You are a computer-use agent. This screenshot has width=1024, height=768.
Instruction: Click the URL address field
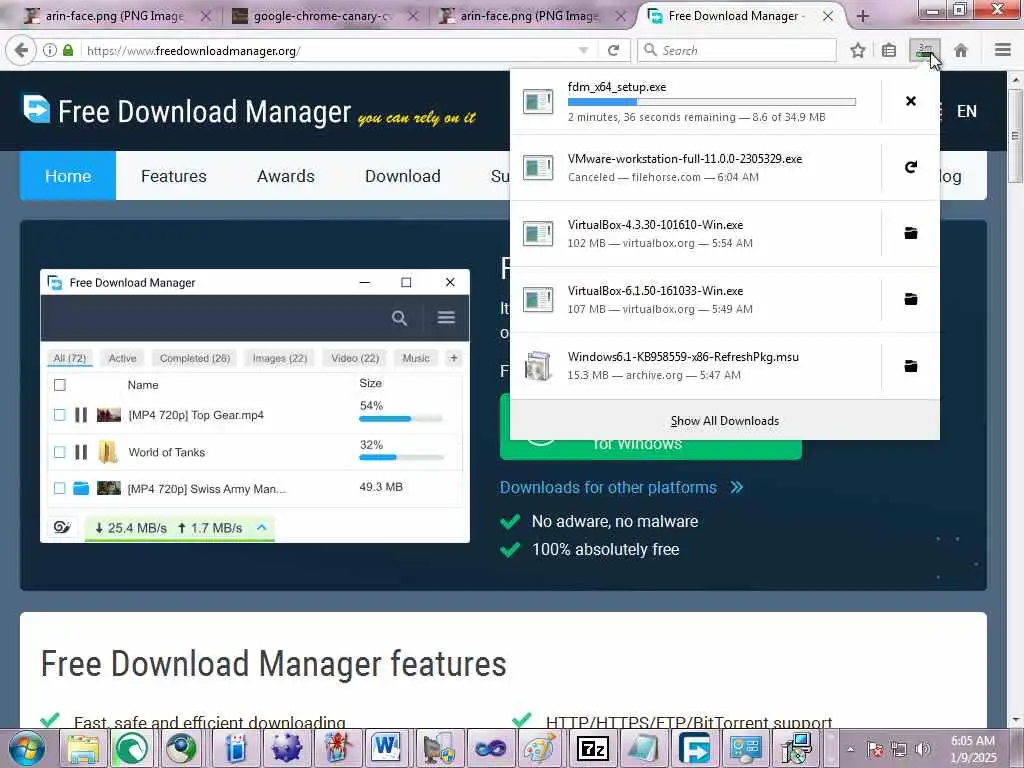pos(327,50)
